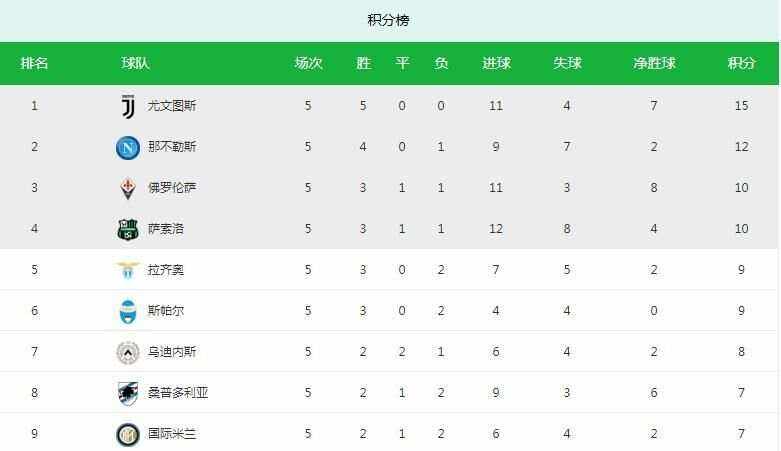Image resolution: width=781 pixels, height=451 pixels.
Task: Click the 排名 column header
Action: coord(34,63)
